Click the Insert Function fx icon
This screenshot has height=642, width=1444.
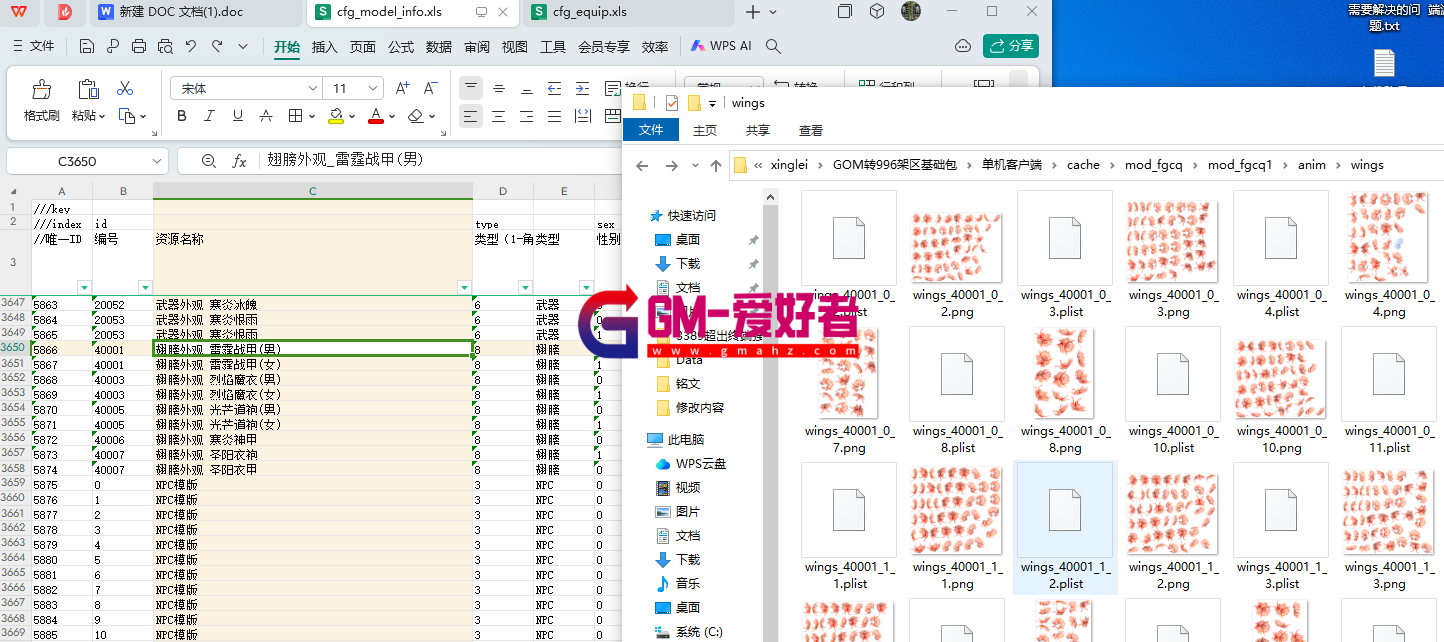[x=239, y=161]
